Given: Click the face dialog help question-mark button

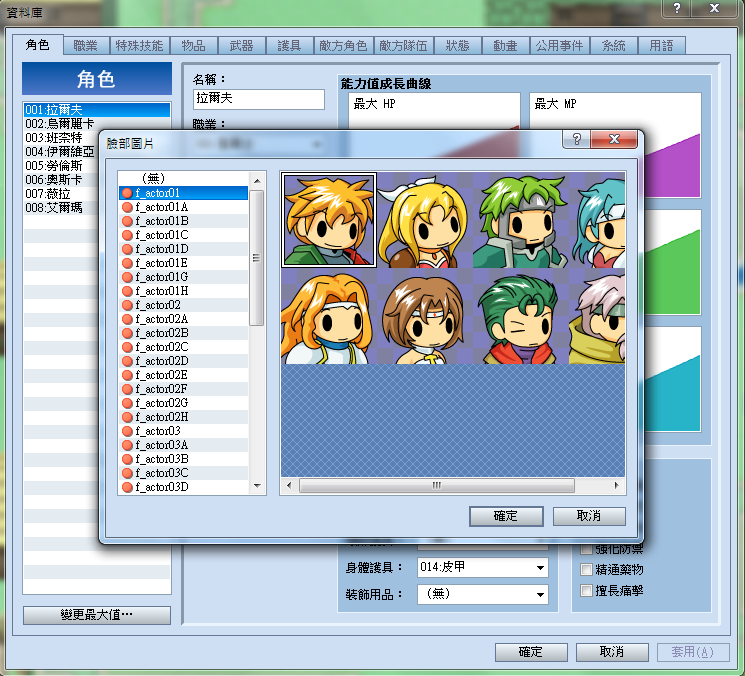Looking at the screenshot, I should (576, 139).
